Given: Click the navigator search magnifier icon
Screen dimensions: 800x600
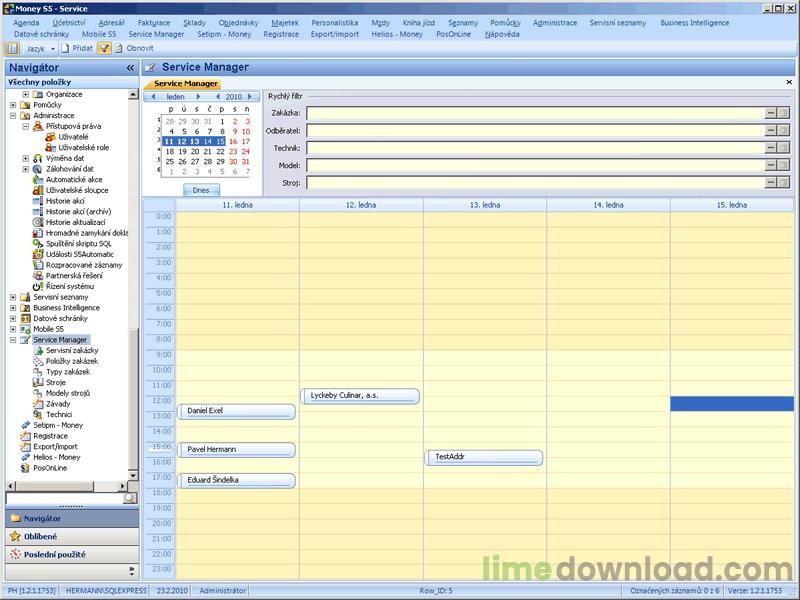Looking at the screenshot, I should click(x=131, y=498).
